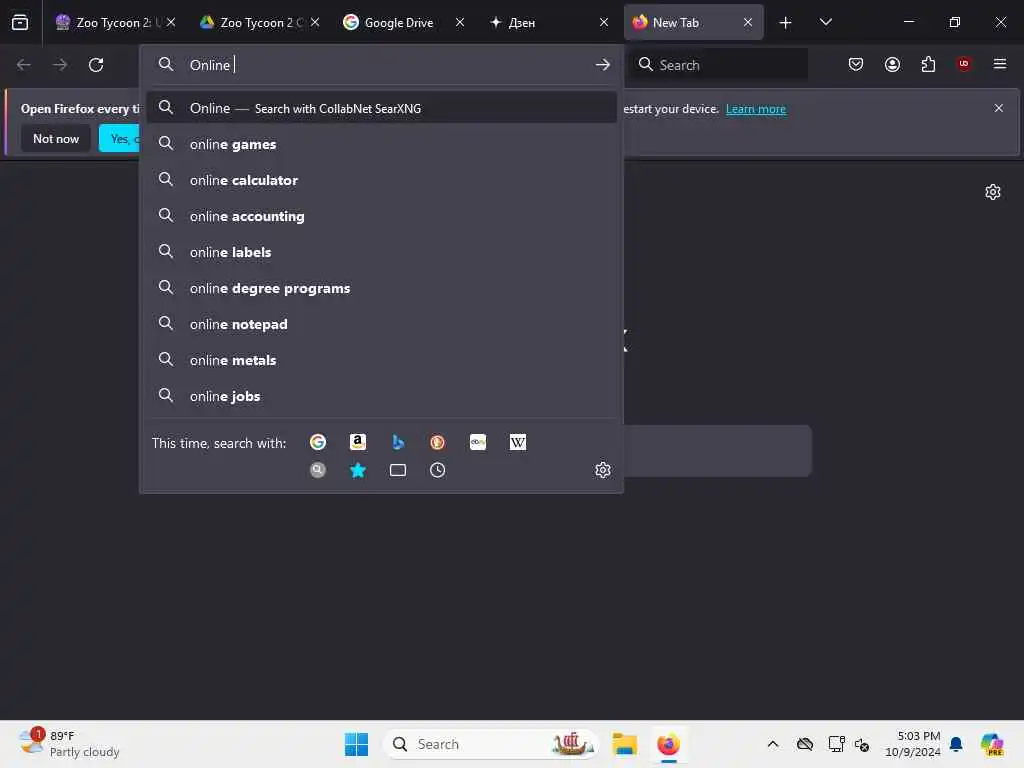Show hidden icons in the system tray
Viewport: 1024px width, 768px height.
pyautogui.click(x=773, y=744)
